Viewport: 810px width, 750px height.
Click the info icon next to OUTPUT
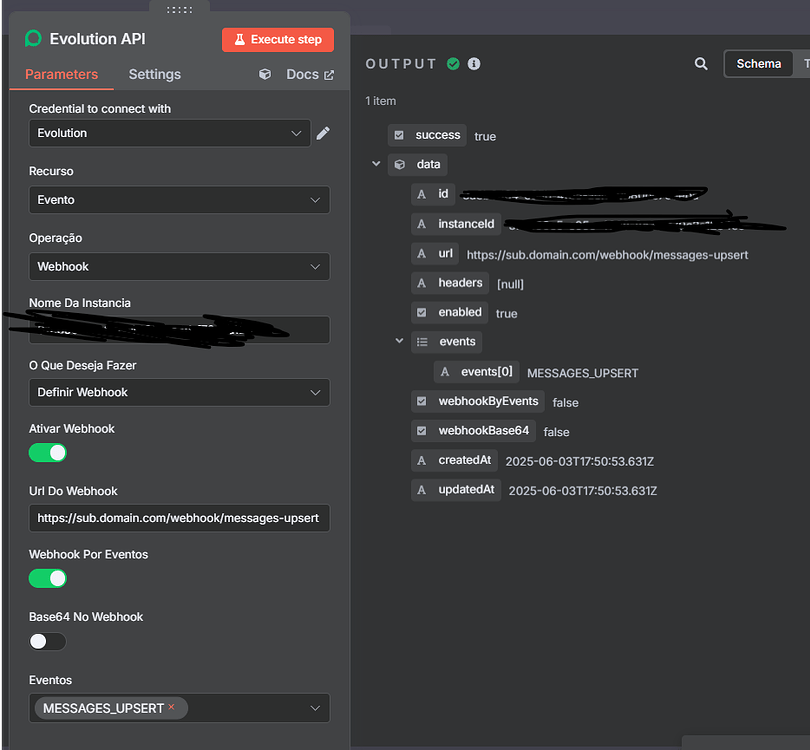[x=473, y=62]
